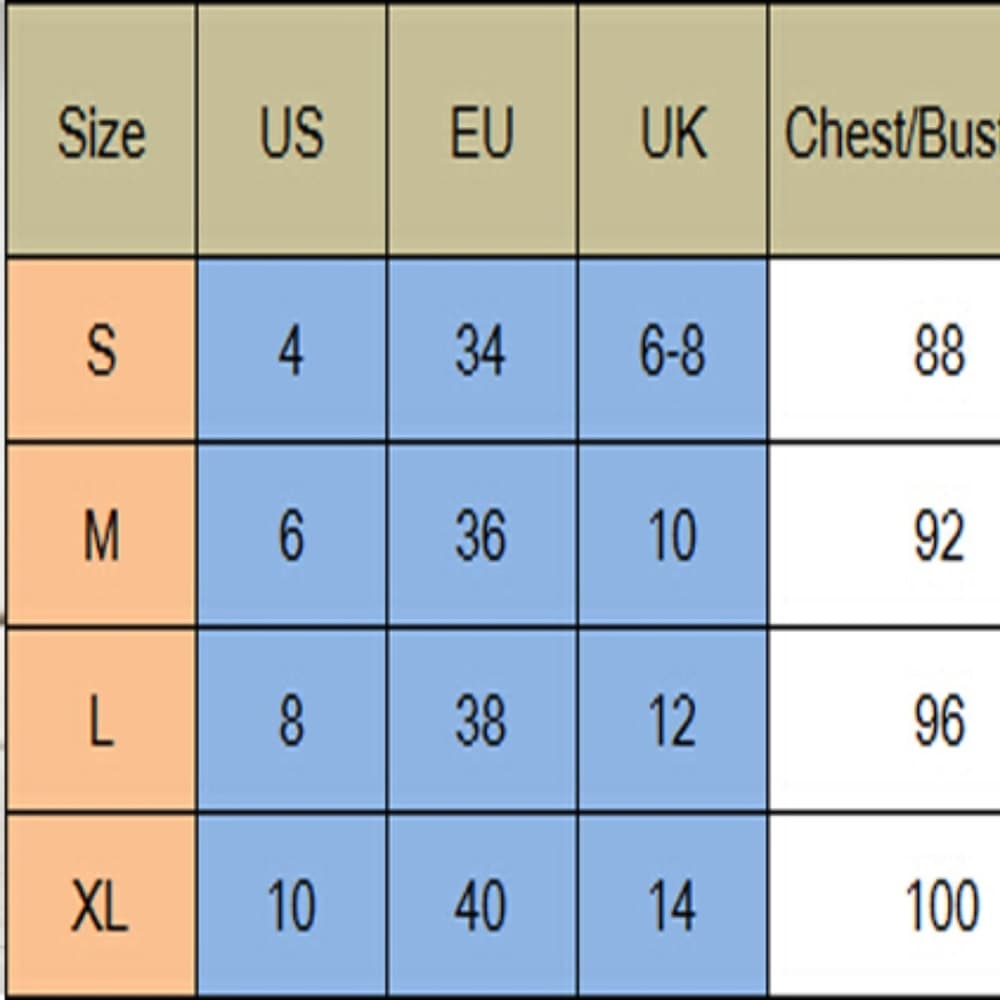Select the UK header cell
Viewport: 1000px width, 1000px height.
[673, 130]
